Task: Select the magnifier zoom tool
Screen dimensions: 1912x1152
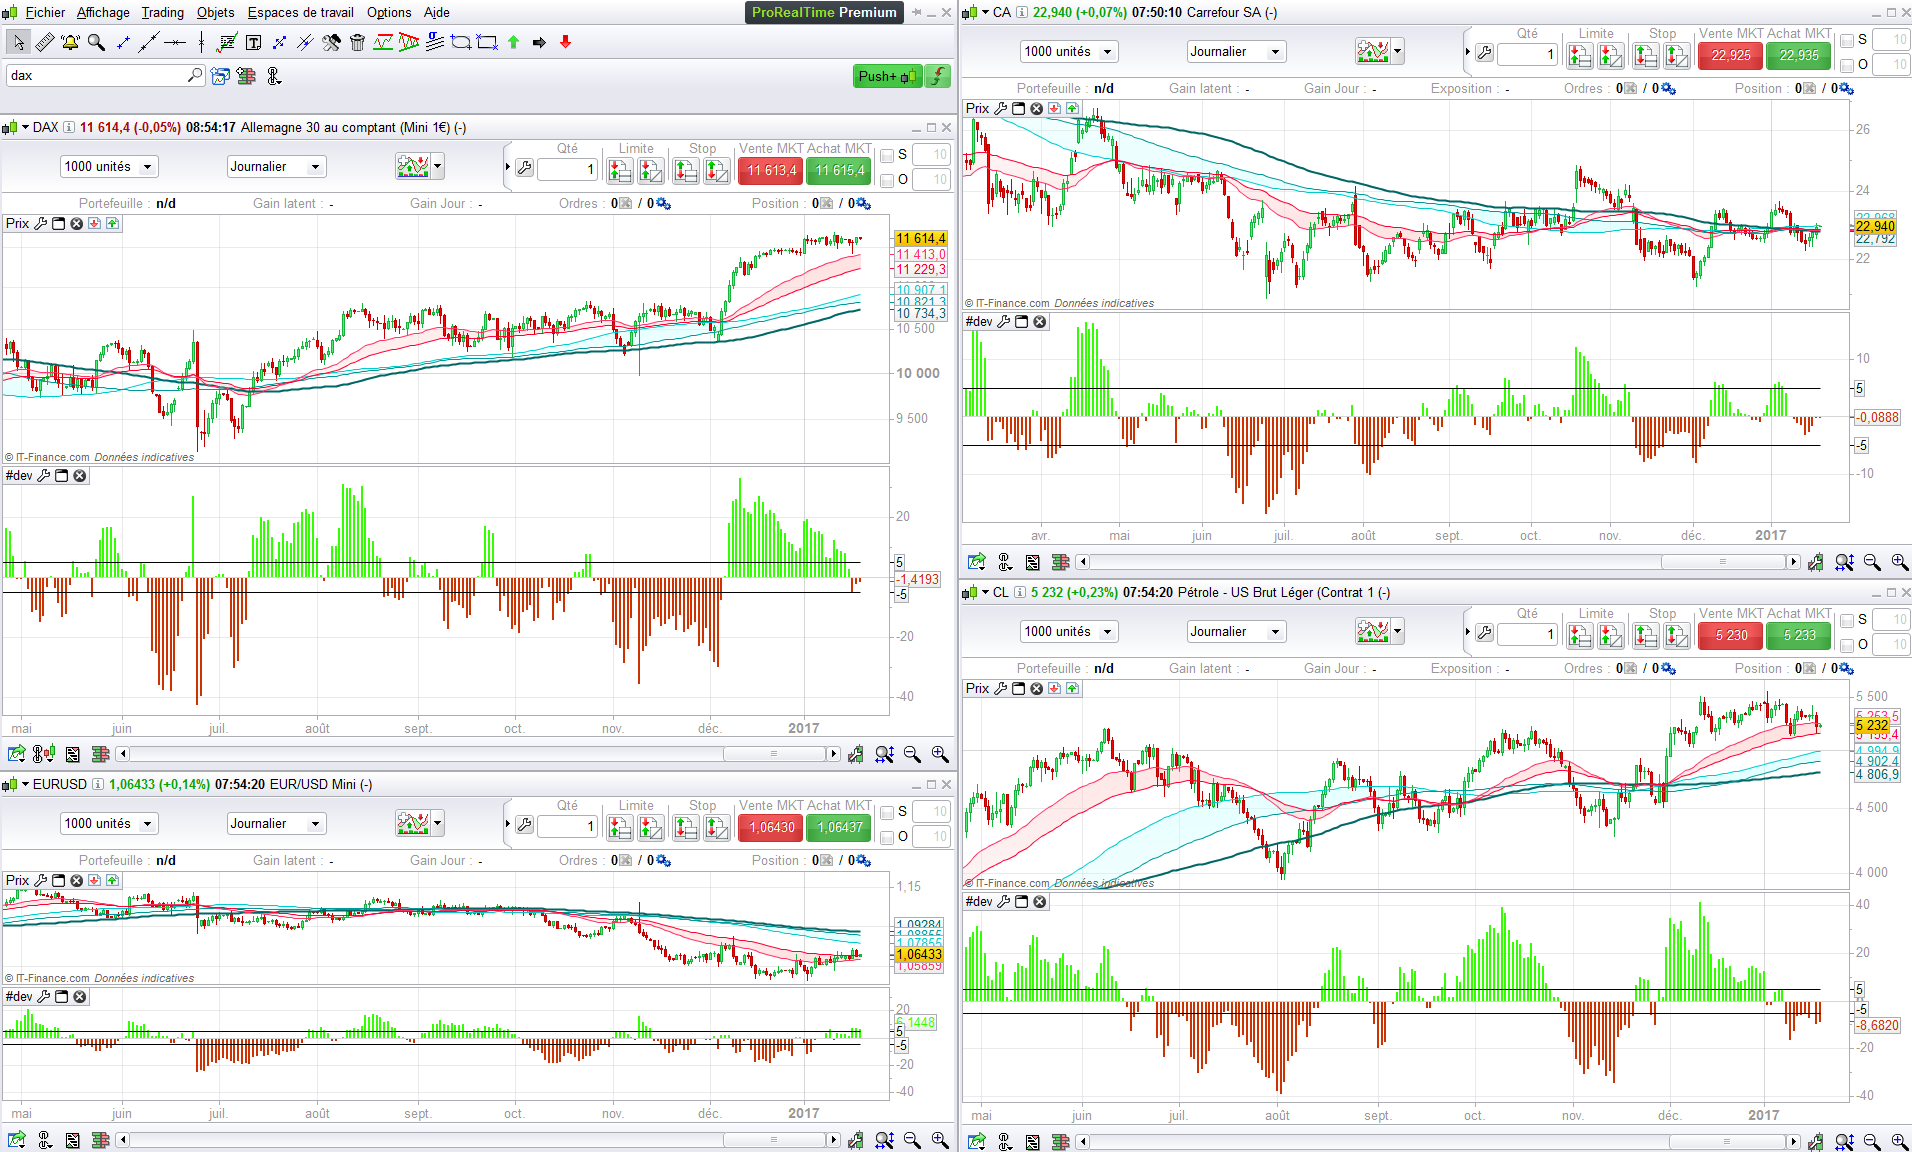Action: pyautogui.click(x=96, y=42)
